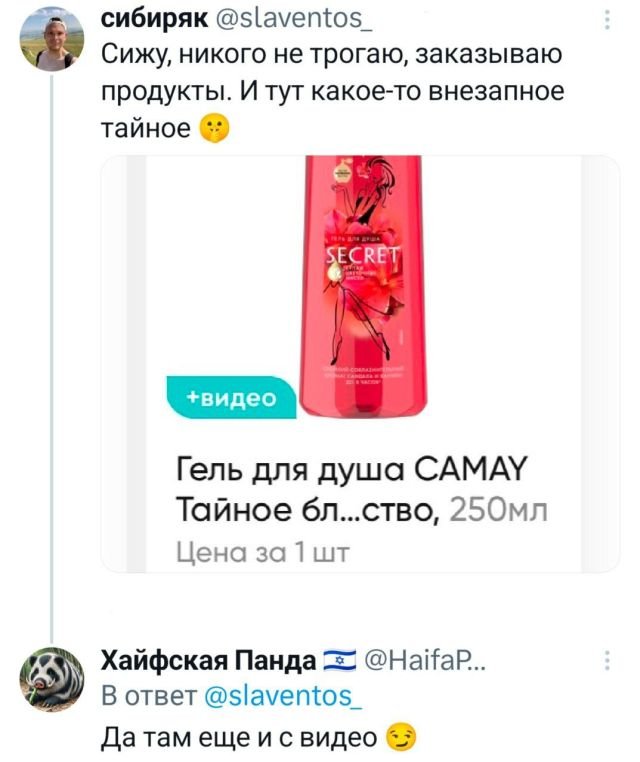Open three-dot menu on Хайфская Панда's reply
Image resolution: width=640 pixels, height=762 pixels.
(x=607, y=661)
